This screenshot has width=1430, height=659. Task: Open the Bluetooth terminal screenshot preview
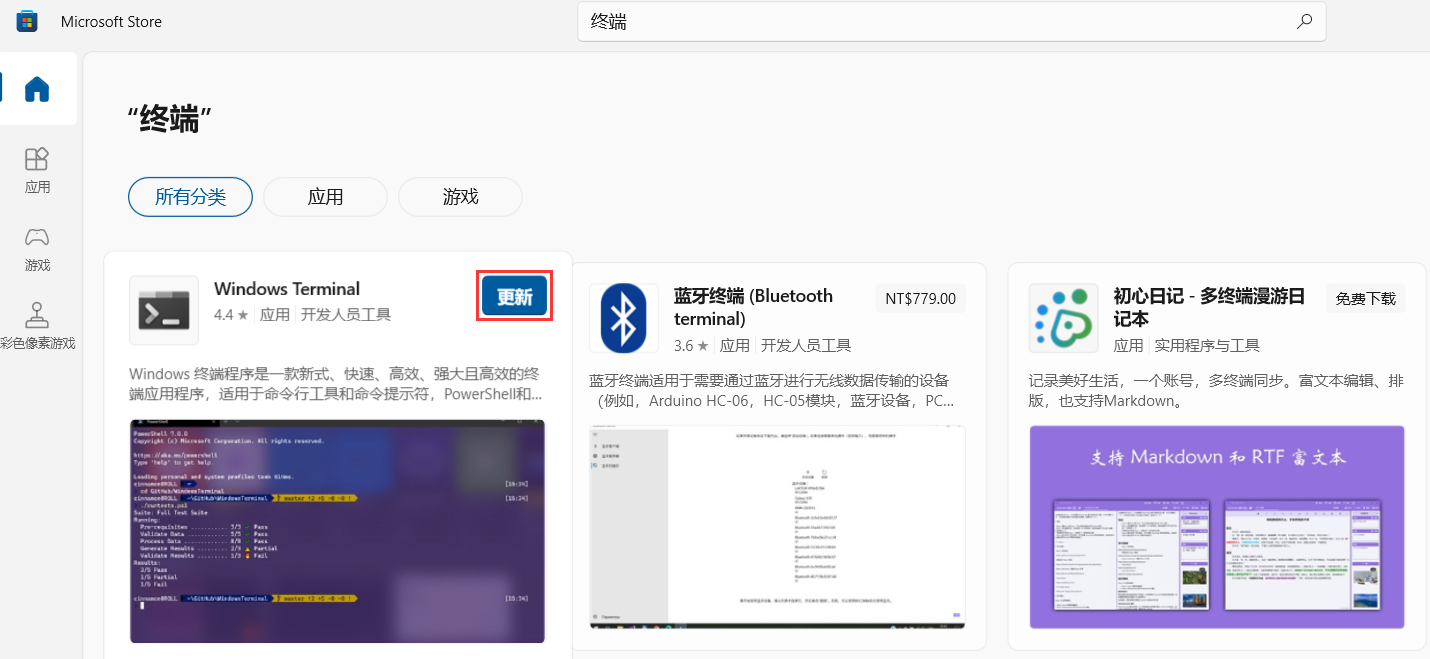777,526
